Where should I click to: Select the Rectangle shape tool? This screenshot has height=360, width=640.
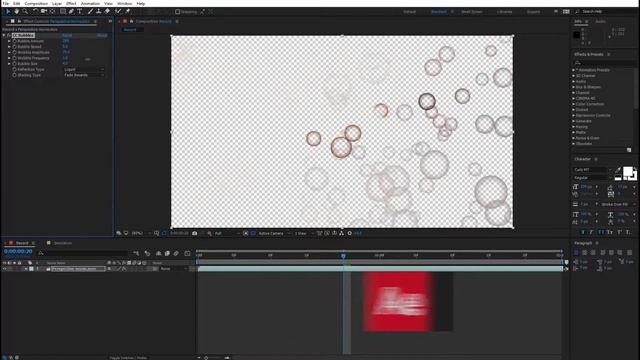63,11
